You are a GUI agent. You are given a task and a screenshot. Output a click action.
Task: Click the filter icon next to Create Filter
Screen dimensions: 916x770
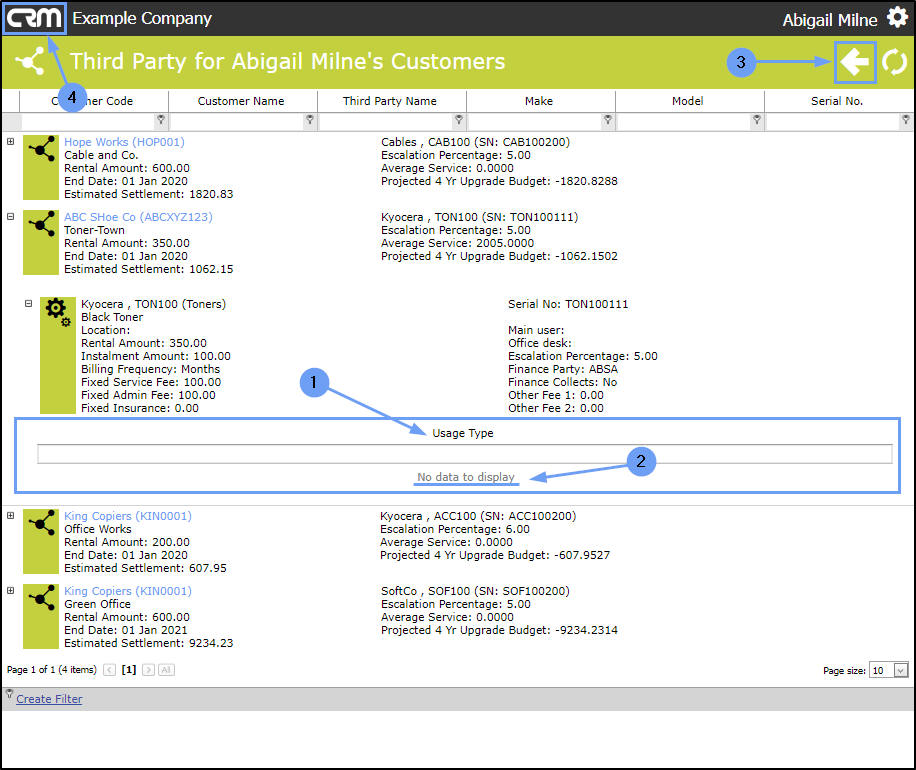tap(9, 694)
